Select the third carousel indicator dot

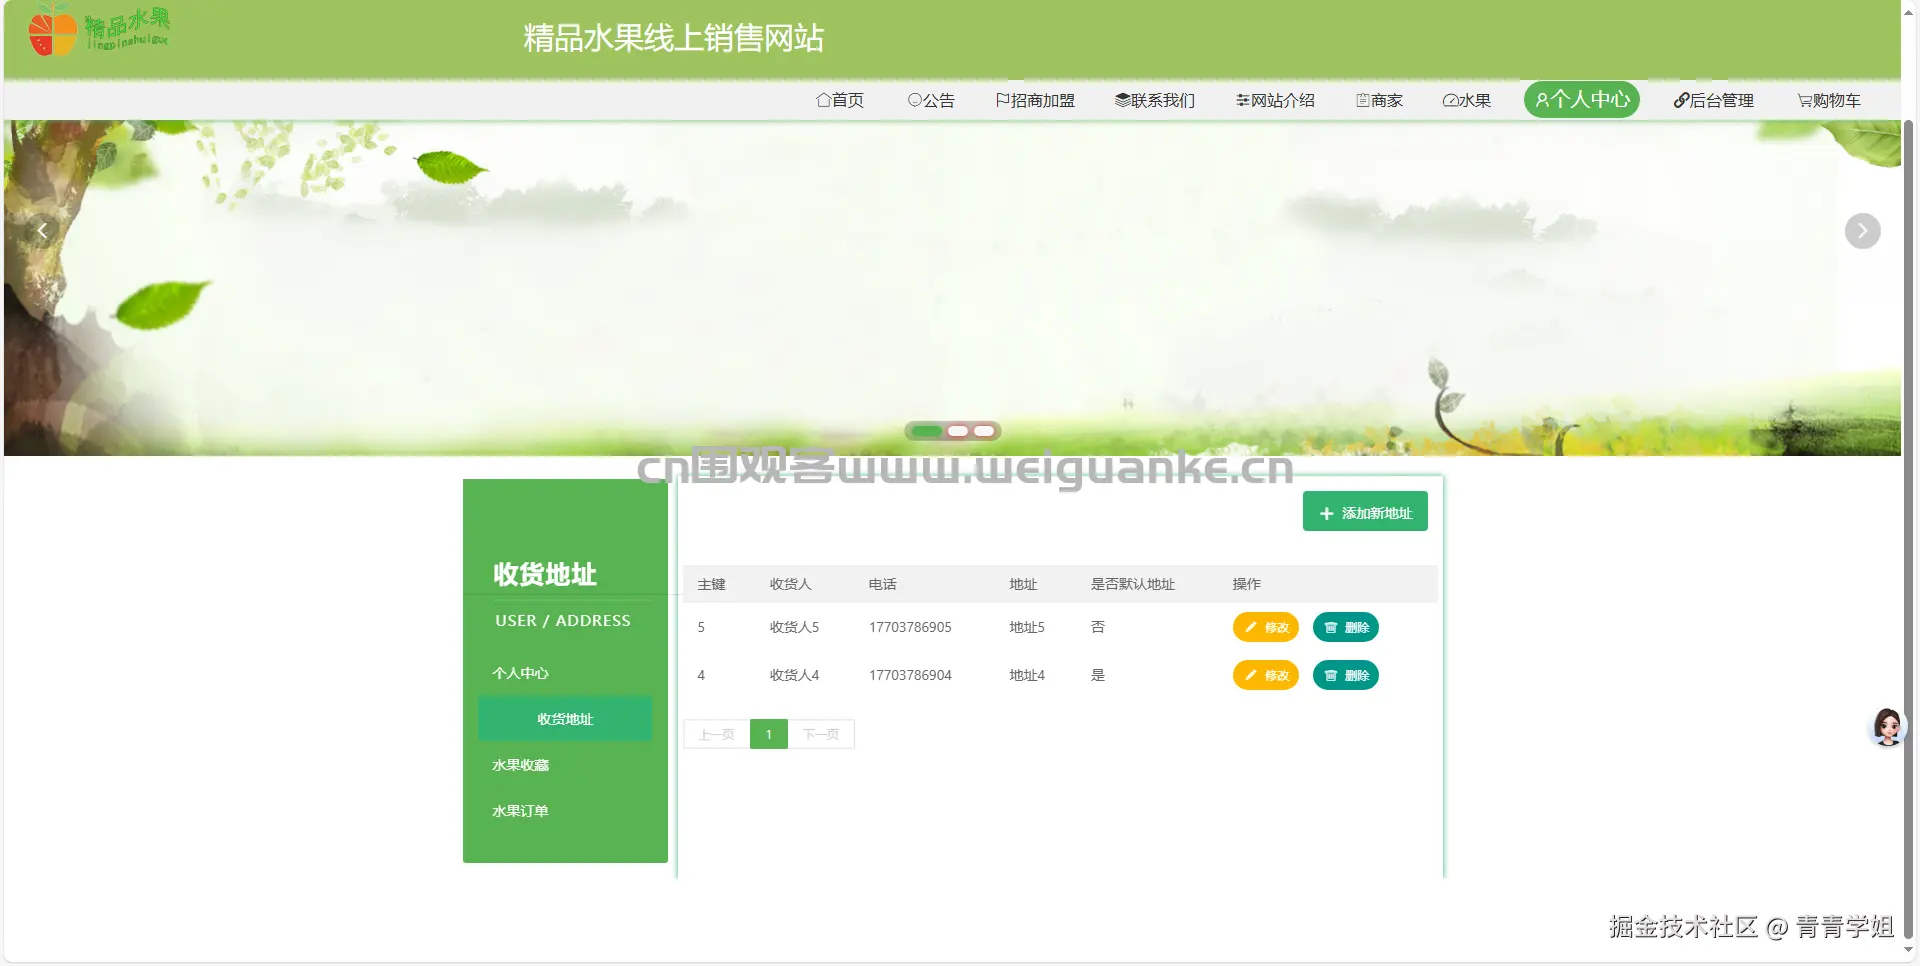[984, 431]
